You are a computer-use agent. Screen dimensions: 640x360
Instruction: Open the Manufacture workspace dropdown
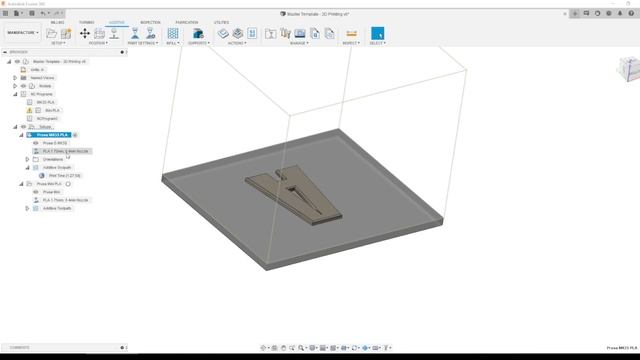[x=23, y=33]
